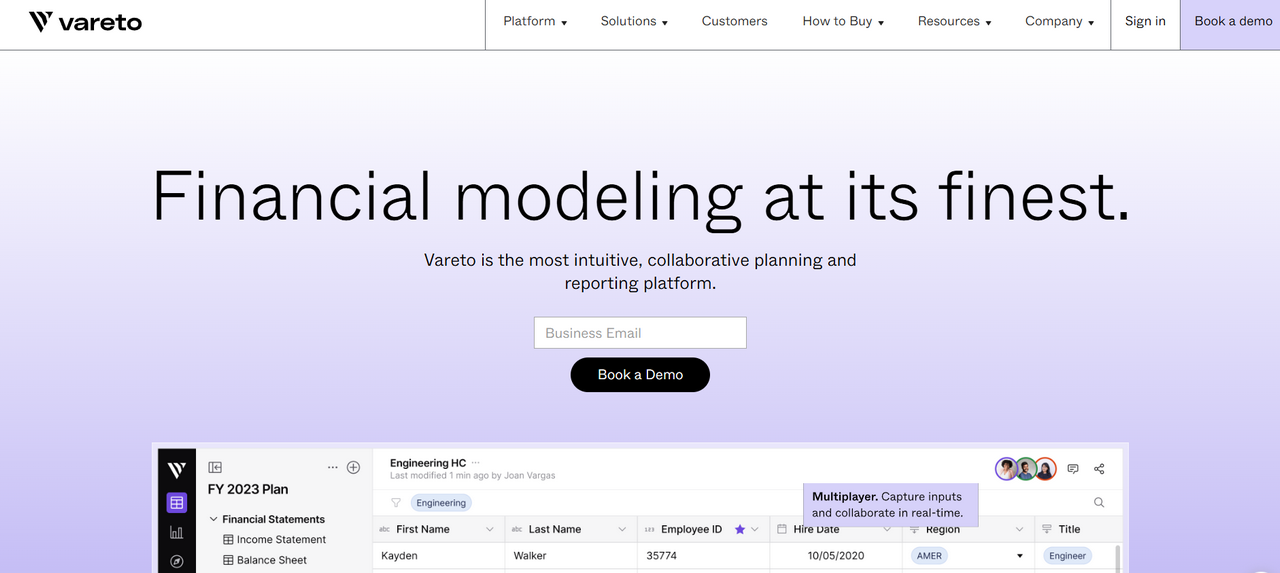
Task: Select the table view sidebar icon
Action: point(177,503)
